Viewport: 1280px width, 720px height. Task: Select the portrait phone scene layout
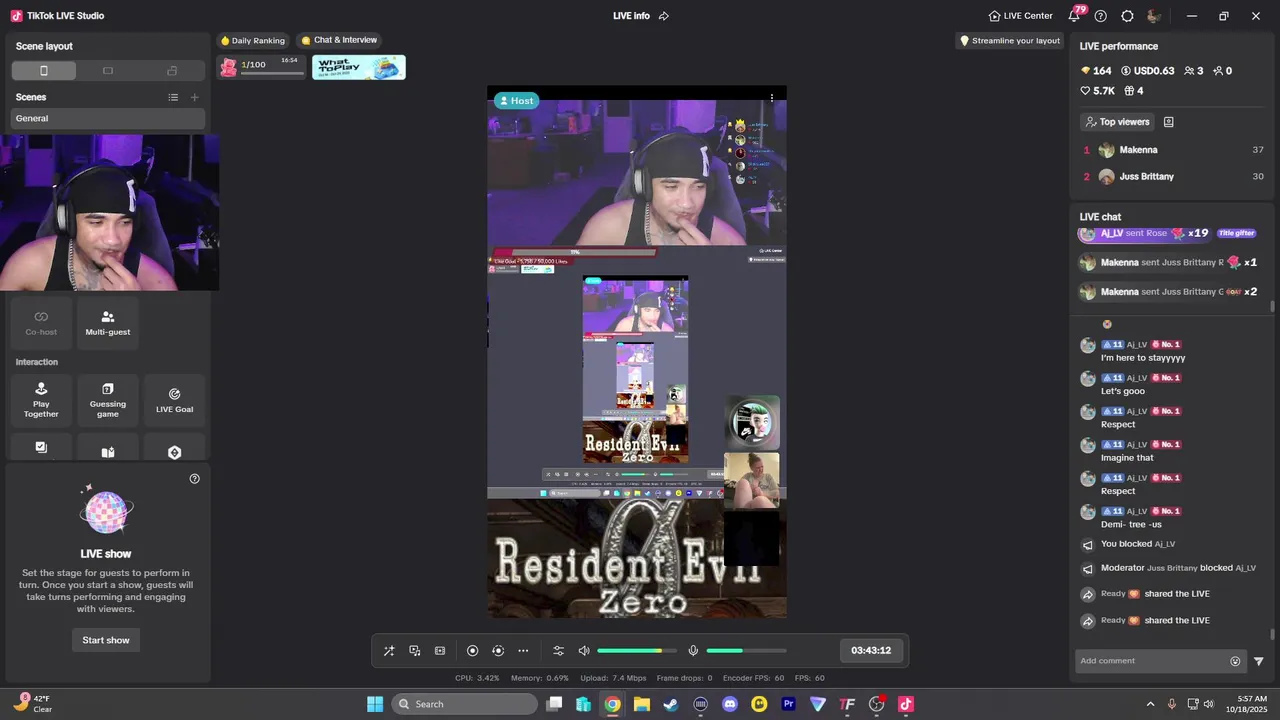pyautogui.click(x=44, y=71)
